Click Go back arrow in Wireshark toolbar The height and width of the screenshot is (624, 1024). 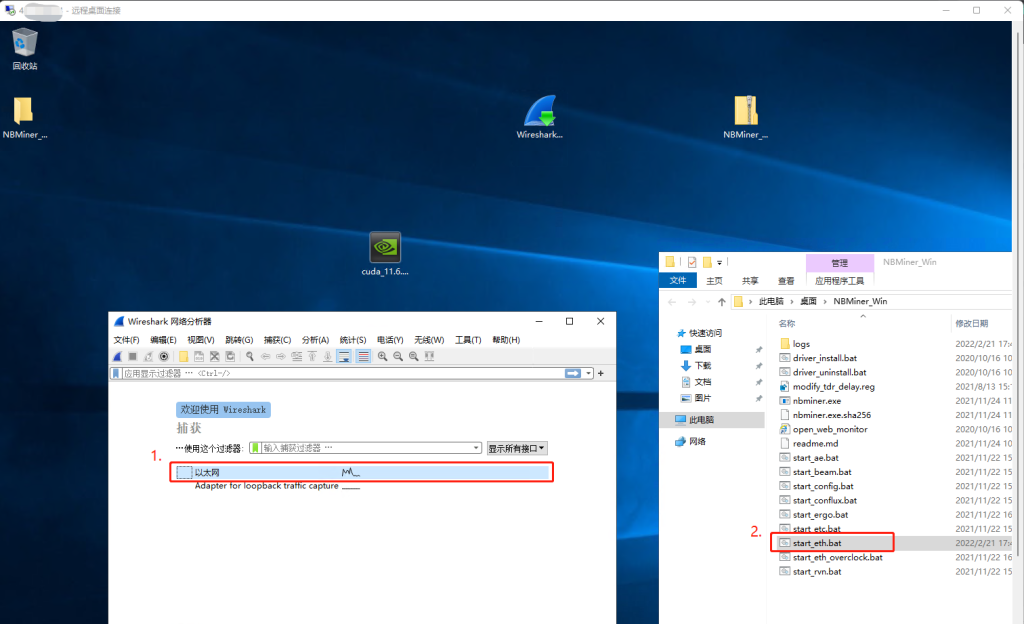point(265,356)
